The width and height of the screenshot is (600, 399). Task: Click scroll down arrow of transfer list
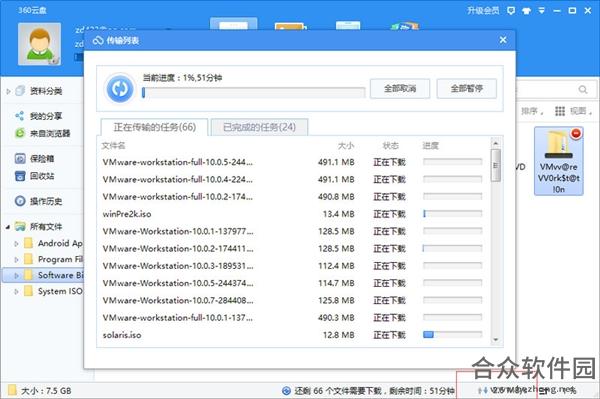pyautogui.click(x=496, y=339)
